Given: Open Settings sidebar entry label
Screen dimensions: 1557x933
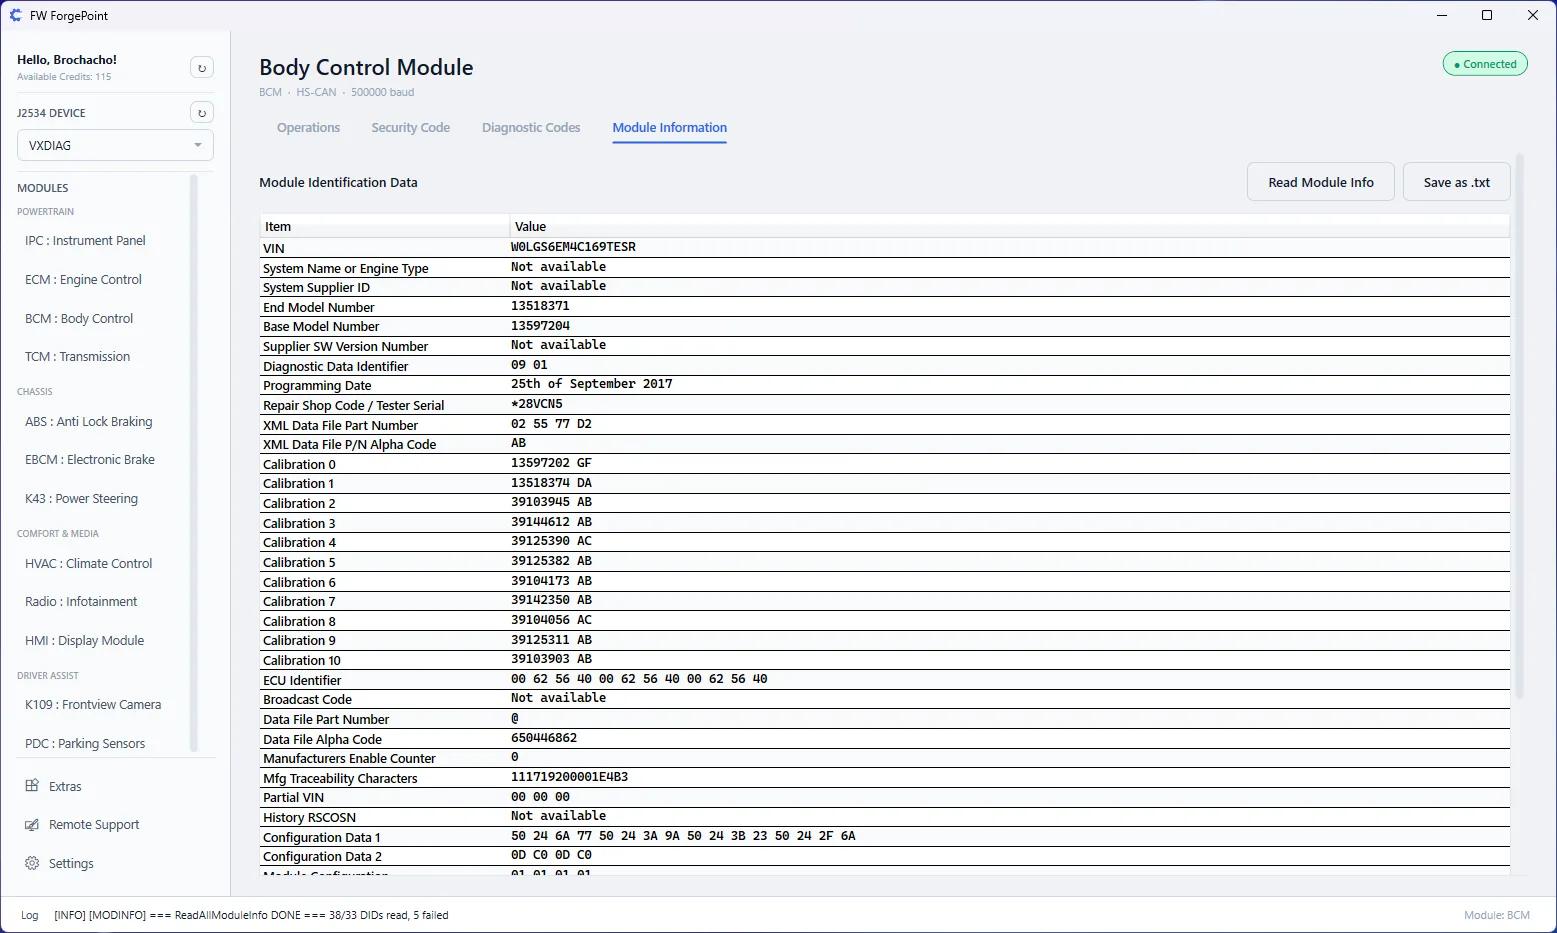Looking at the screenshot, I should click(x=71, y=864).
